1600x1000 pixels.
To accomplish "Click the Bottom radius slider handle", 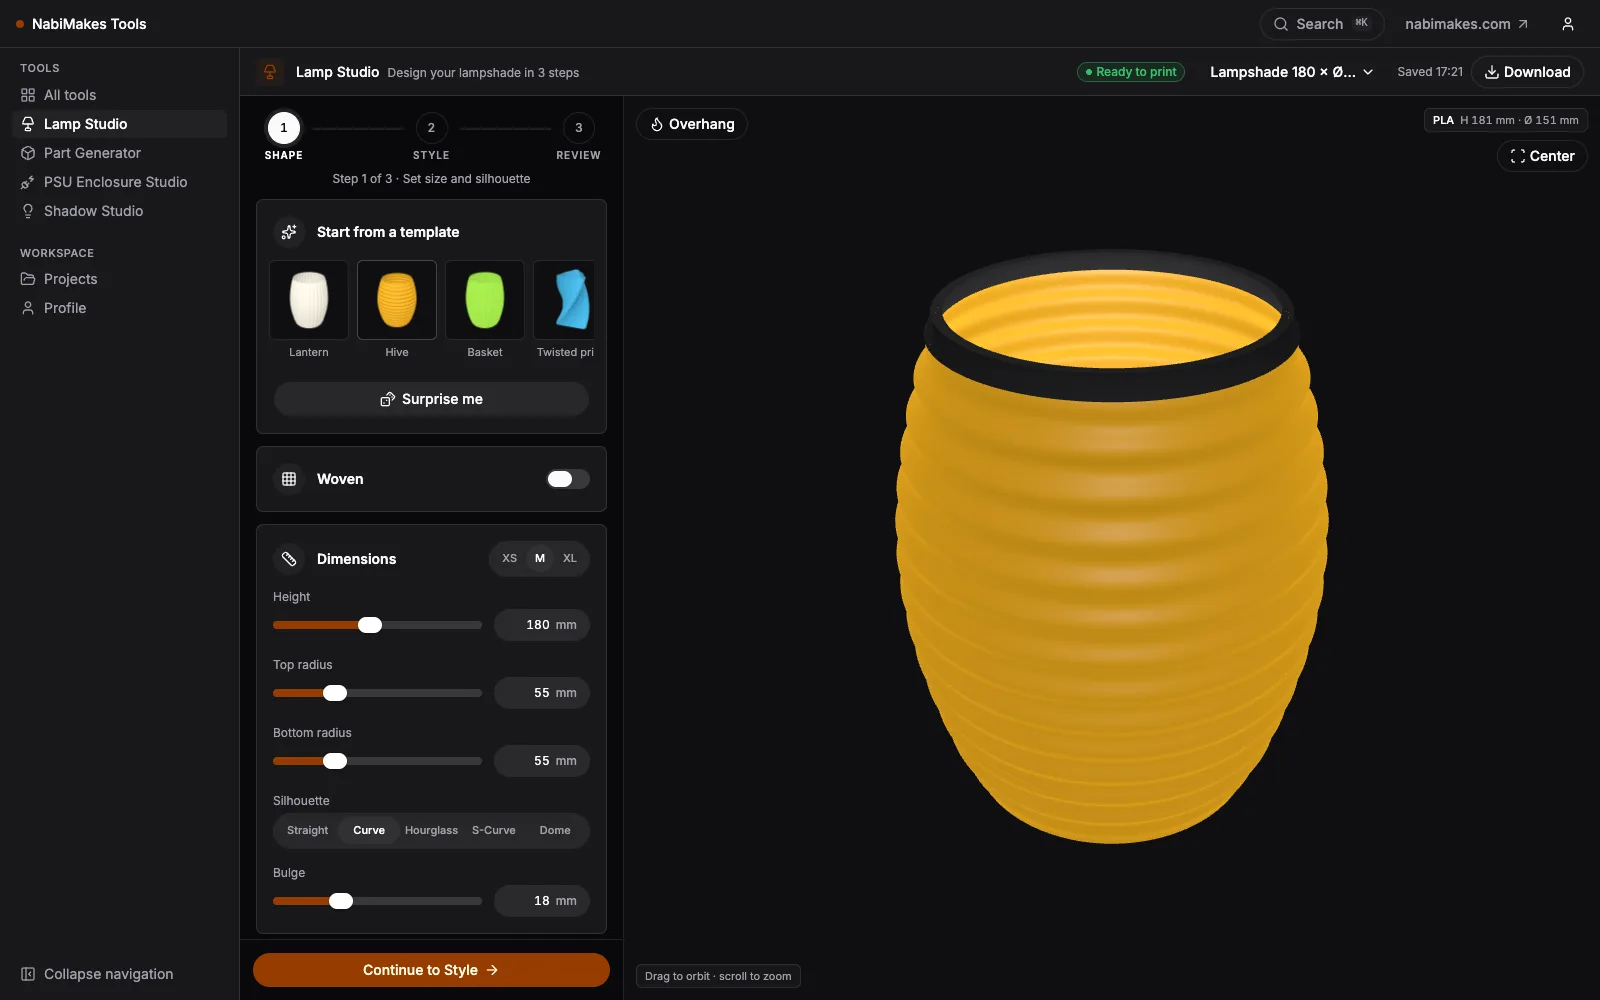I will click(x=335, y=761).
